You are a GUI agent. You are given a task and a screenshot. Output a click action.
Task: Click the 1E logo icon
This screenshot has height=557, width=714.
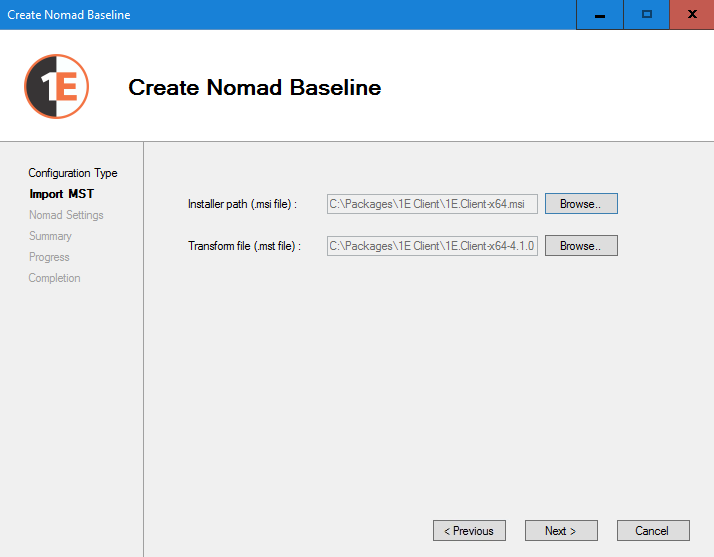[x=56, y=87]
